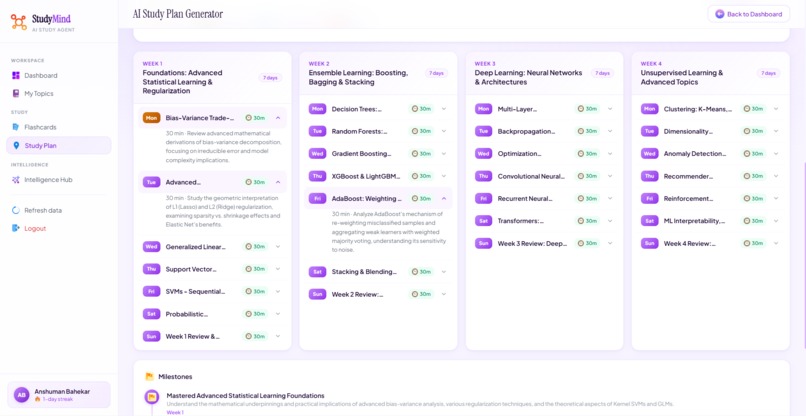Expand the Week 3 Transformers chevron
Viewport: 806px width, 416px height.
click(x=610, y=221)
